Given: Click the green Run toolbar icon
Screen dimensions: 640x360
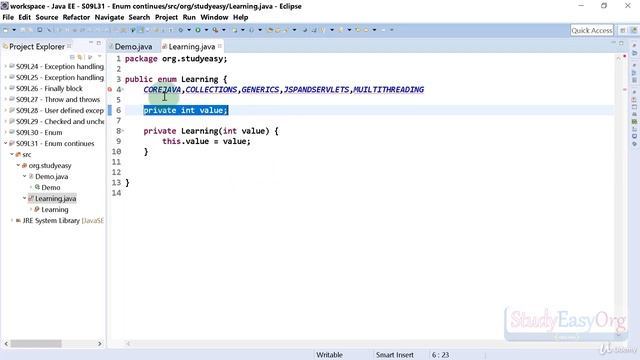Looking at the screenshot, I should (x=198, y=30).
